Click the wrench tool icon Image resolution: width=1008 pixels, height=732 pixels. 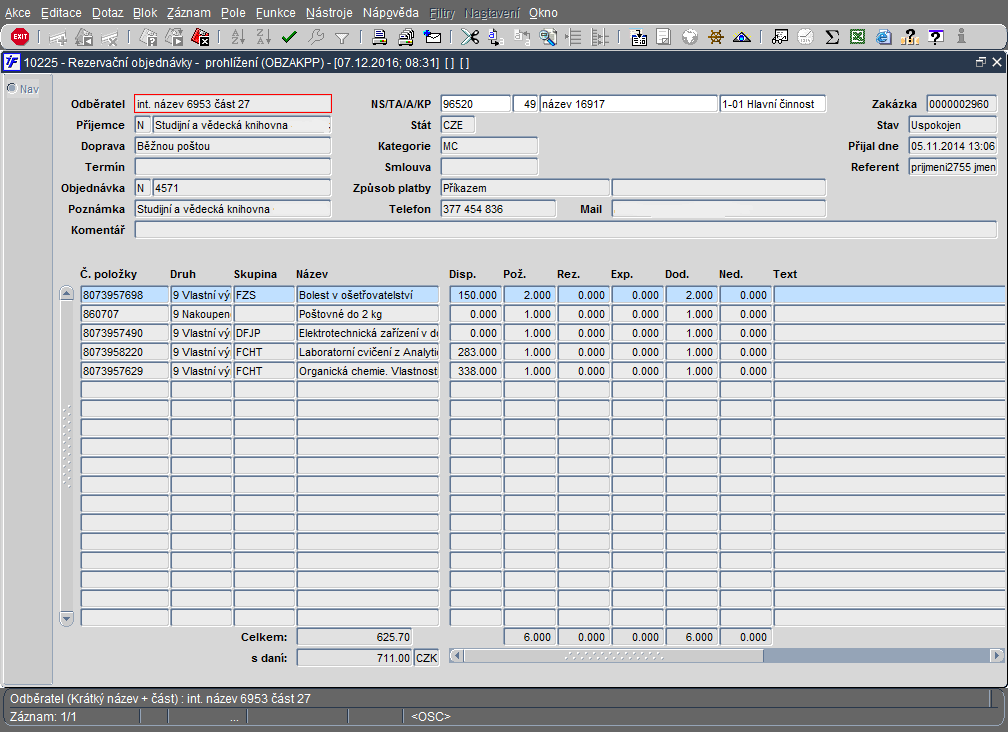[316, 37]
